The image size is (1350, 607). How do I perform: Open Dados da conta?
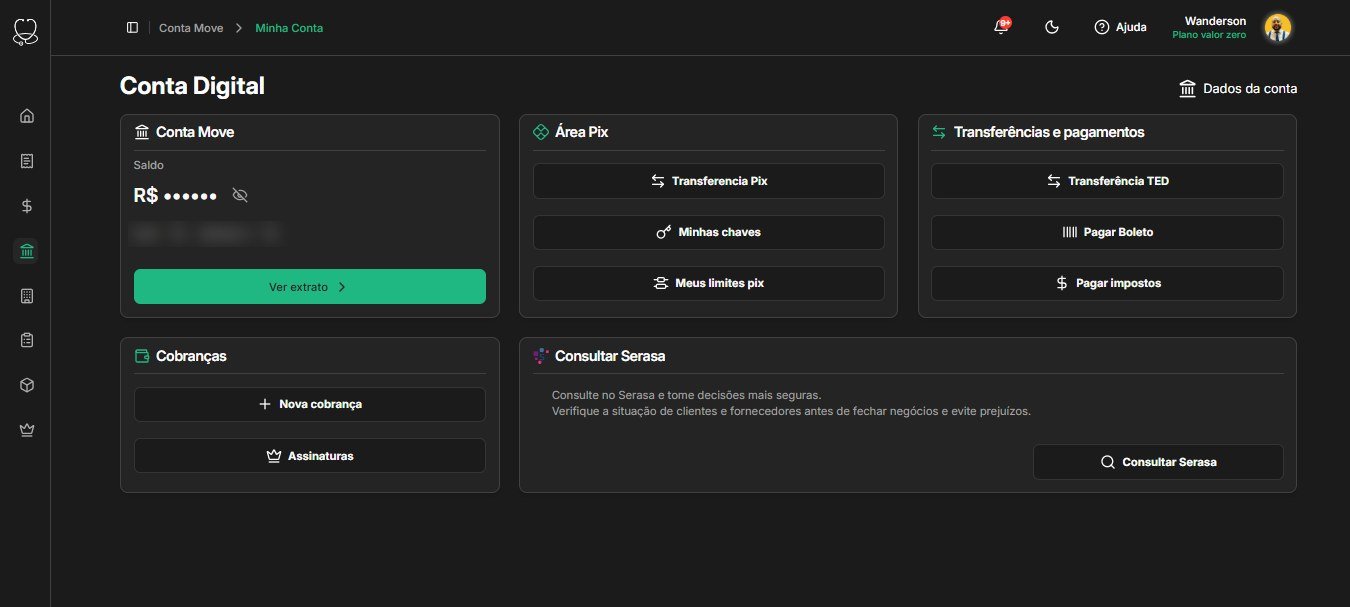pos(1238,89)
